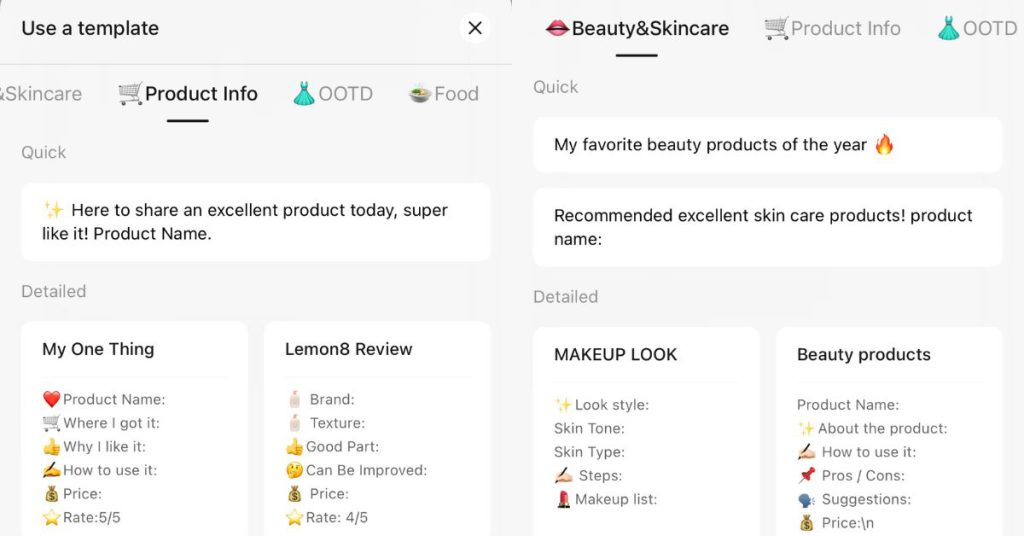The image size is (1024, 536).
Task: Open the Lemon8 Review template card
Action: click(x=377, y=429)
